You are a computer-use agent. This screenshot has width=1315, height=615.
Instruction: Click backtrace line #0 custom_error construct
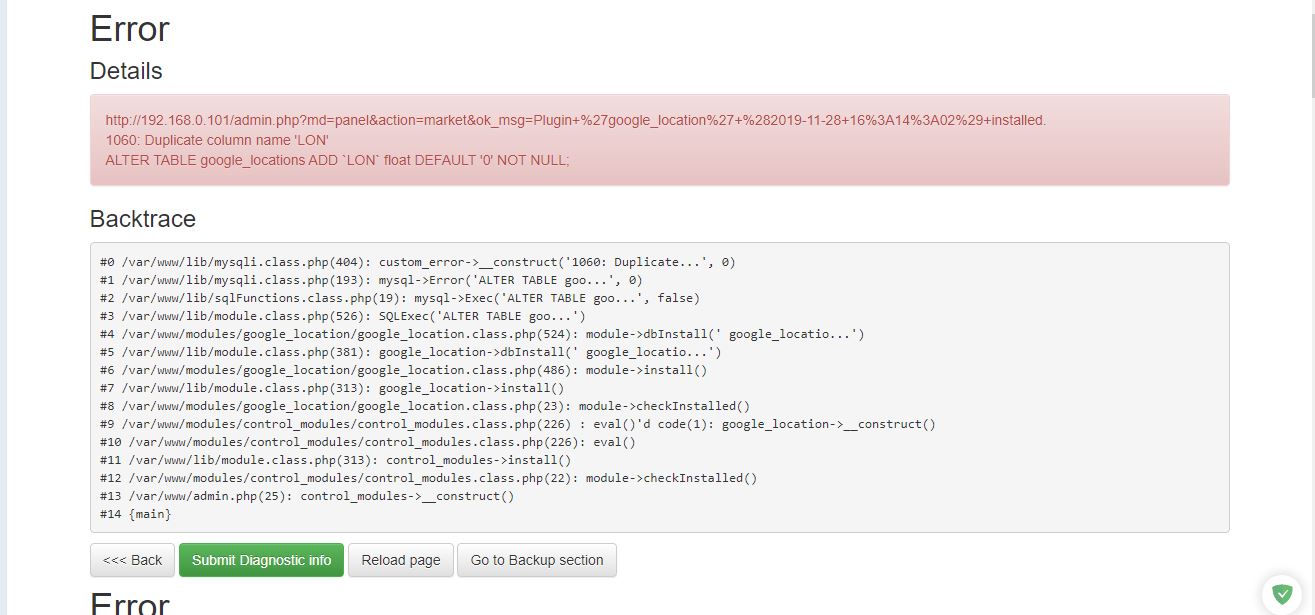[417, 262]
